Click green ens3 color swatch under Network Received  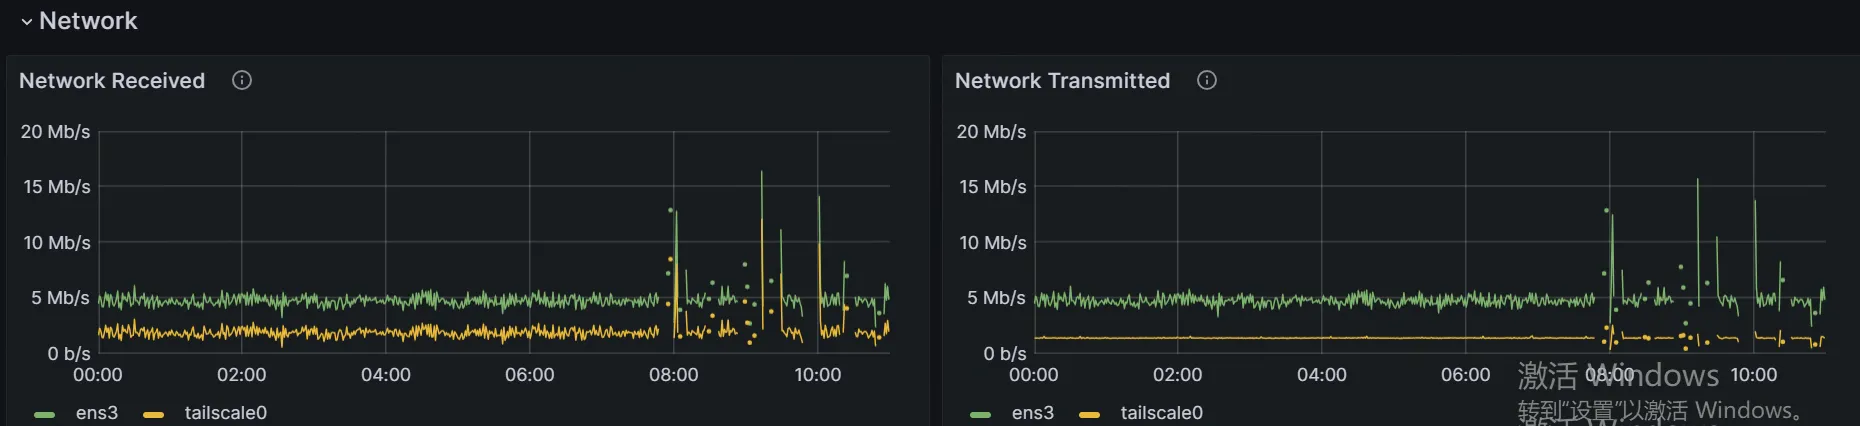pyautogui.click(x=44, y=414)
